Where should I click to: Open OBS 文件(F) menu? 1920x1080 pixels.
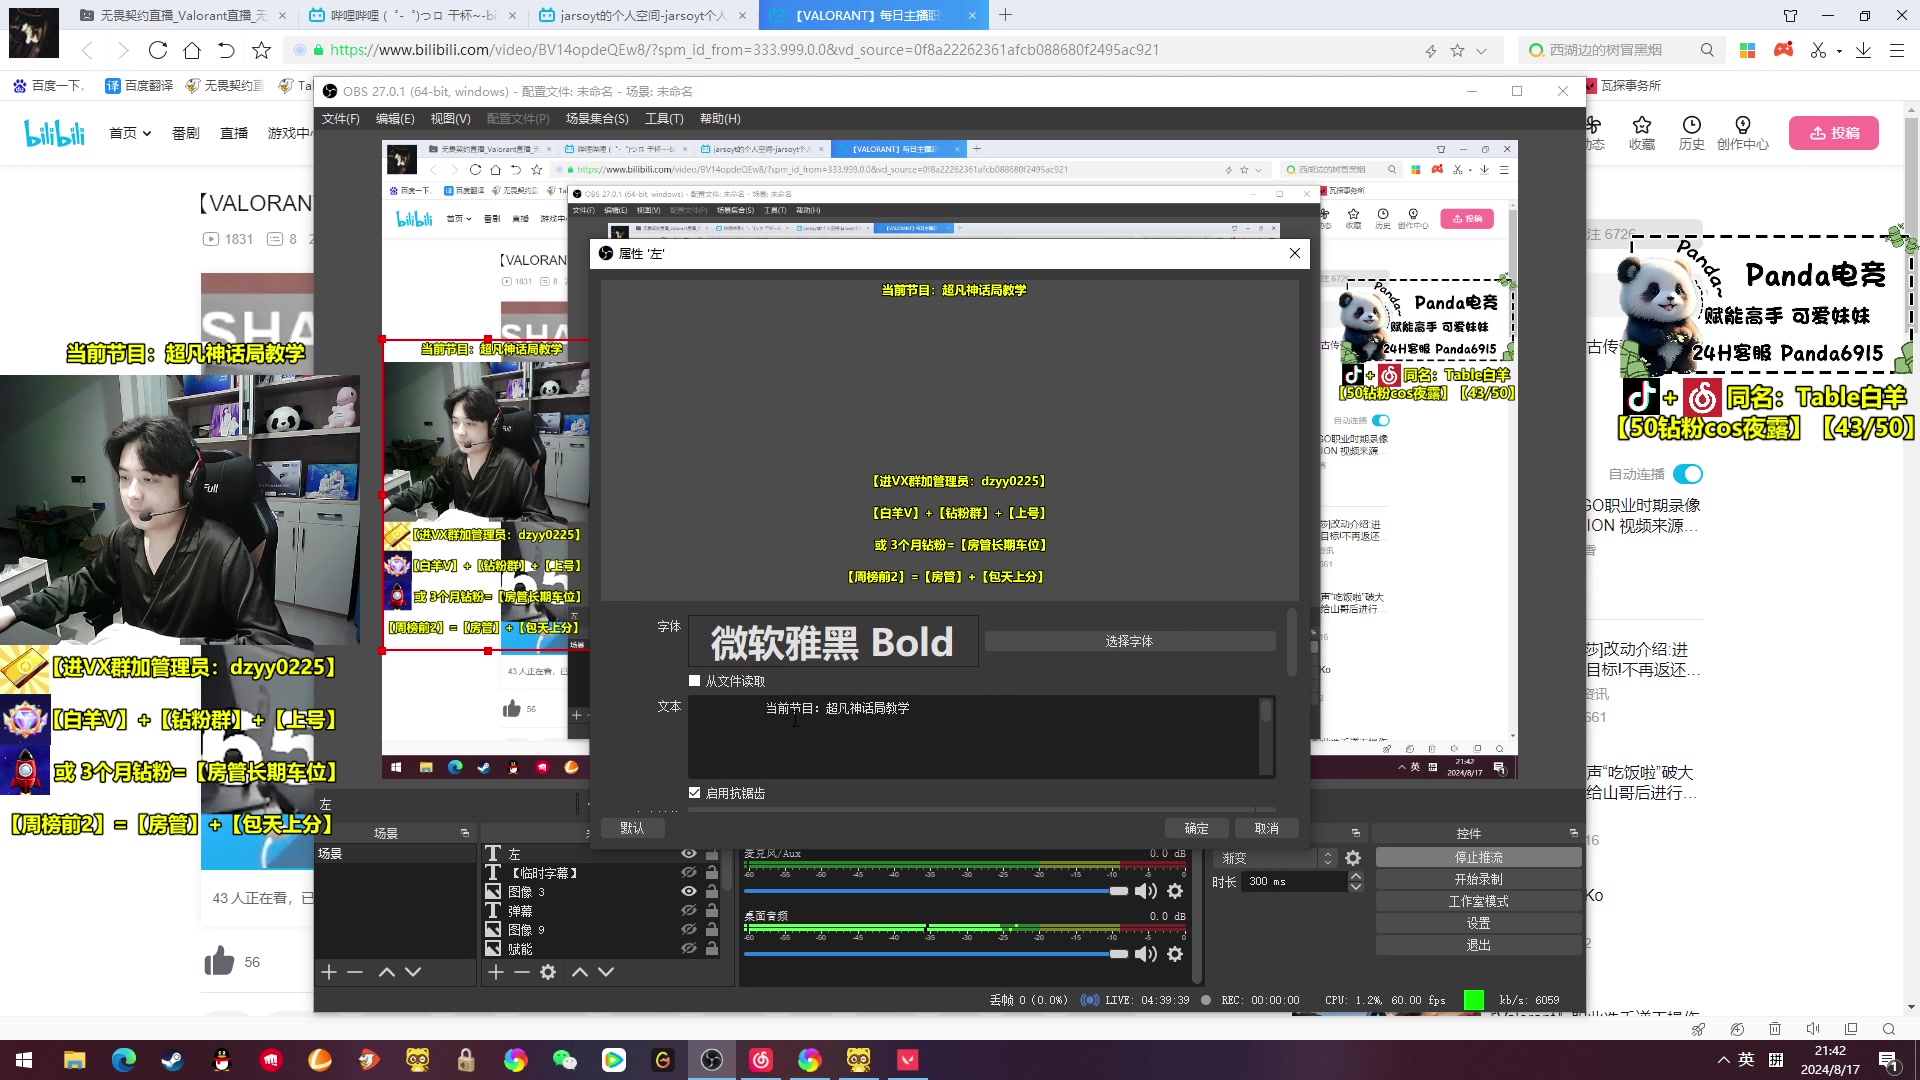341,119
